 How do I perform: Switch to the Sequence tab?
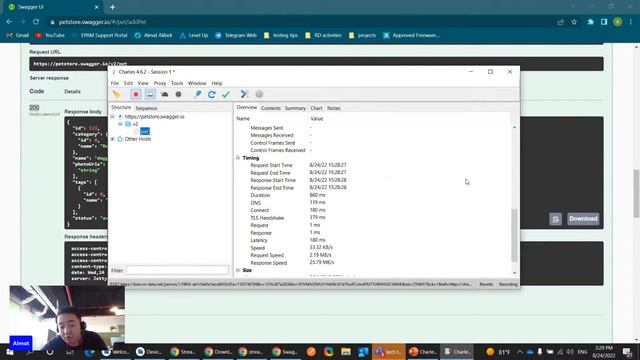pyautogui.click(x=146, y=108)
